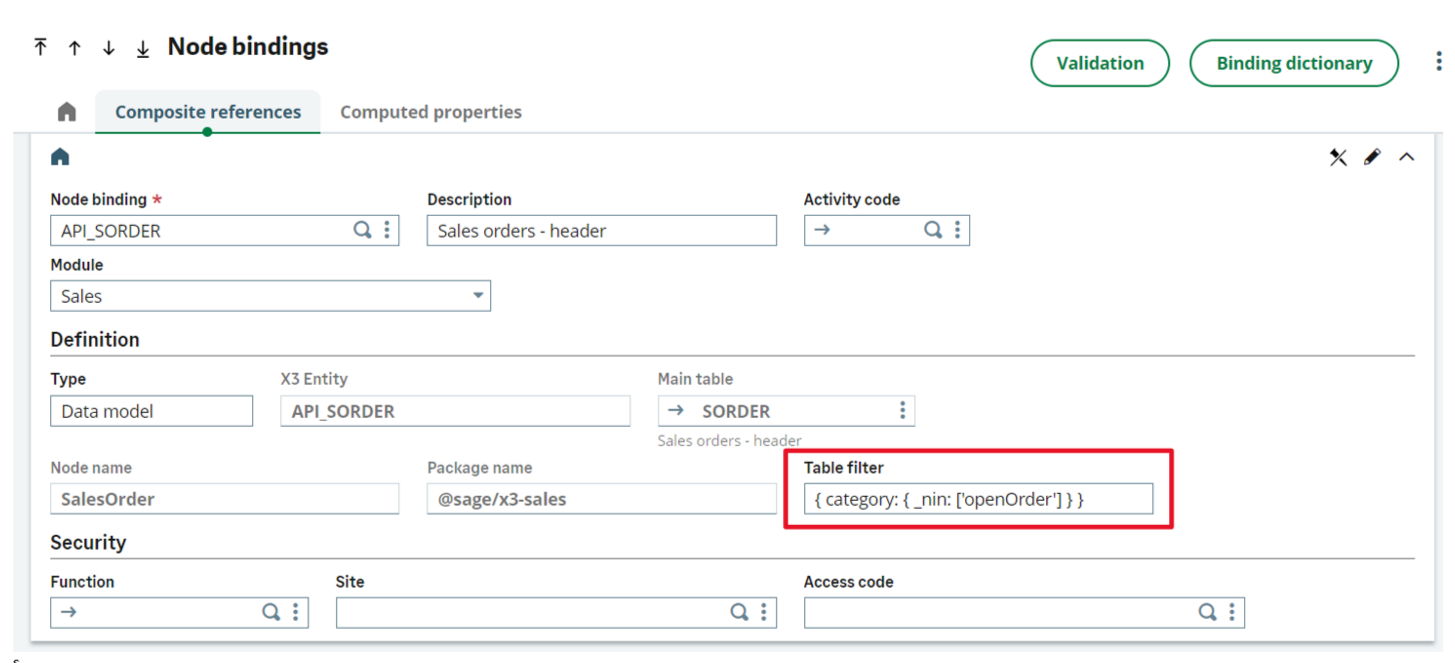The width and height of the screenshot is (1455, 663).
Task: Collapse the panel with the chevron up
Action: pos(1406,157)
